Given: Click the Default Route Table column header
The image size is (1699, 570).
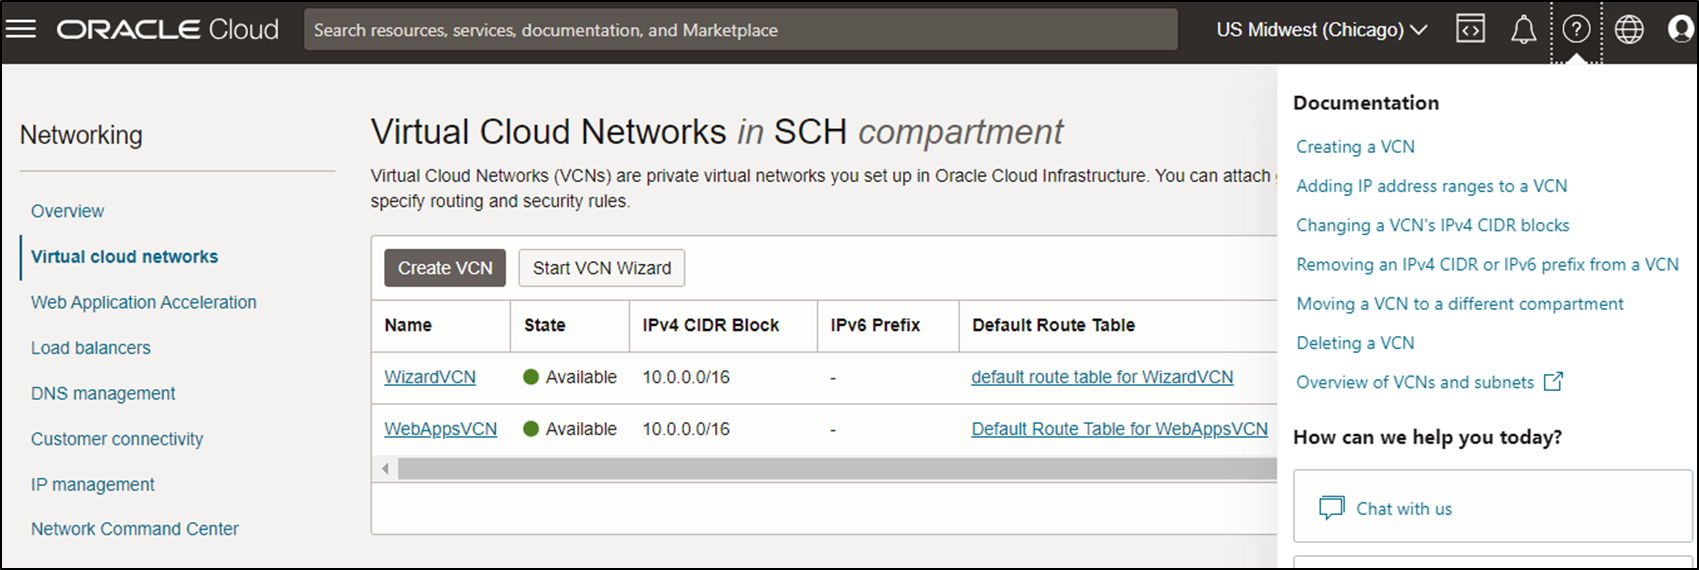Looking at the screenshot, I should (x=1053, y=325).
